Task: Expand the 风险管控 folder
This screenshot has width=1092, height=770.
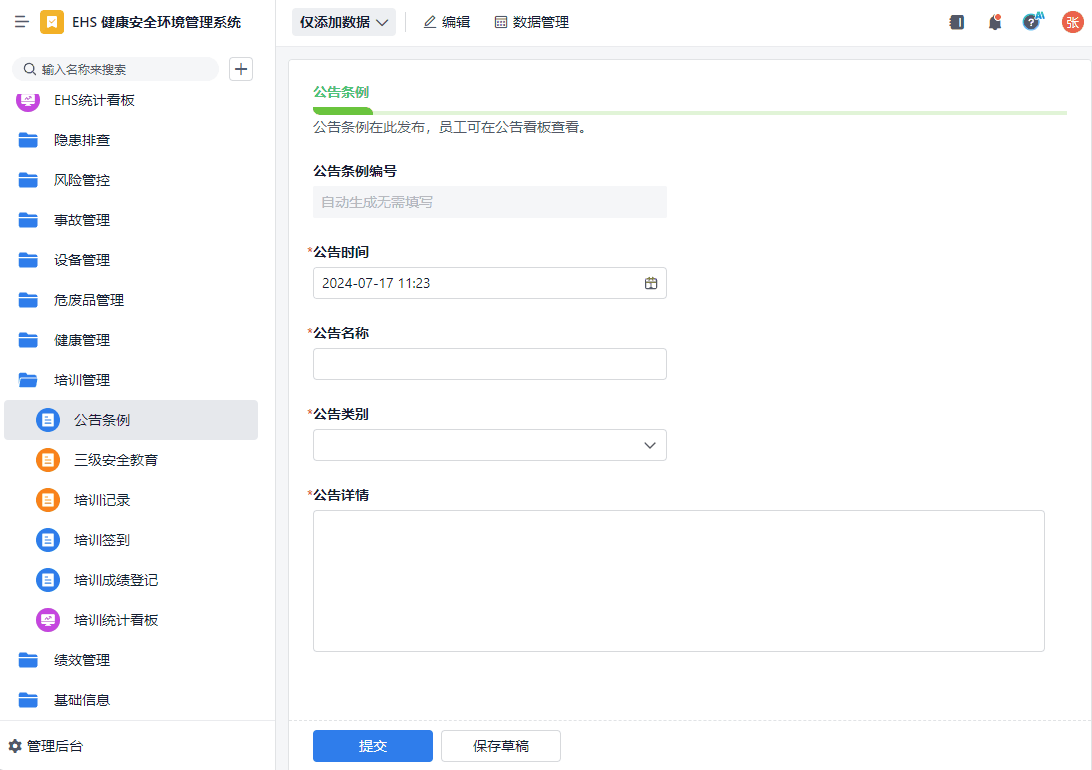Action: point(131,180)
